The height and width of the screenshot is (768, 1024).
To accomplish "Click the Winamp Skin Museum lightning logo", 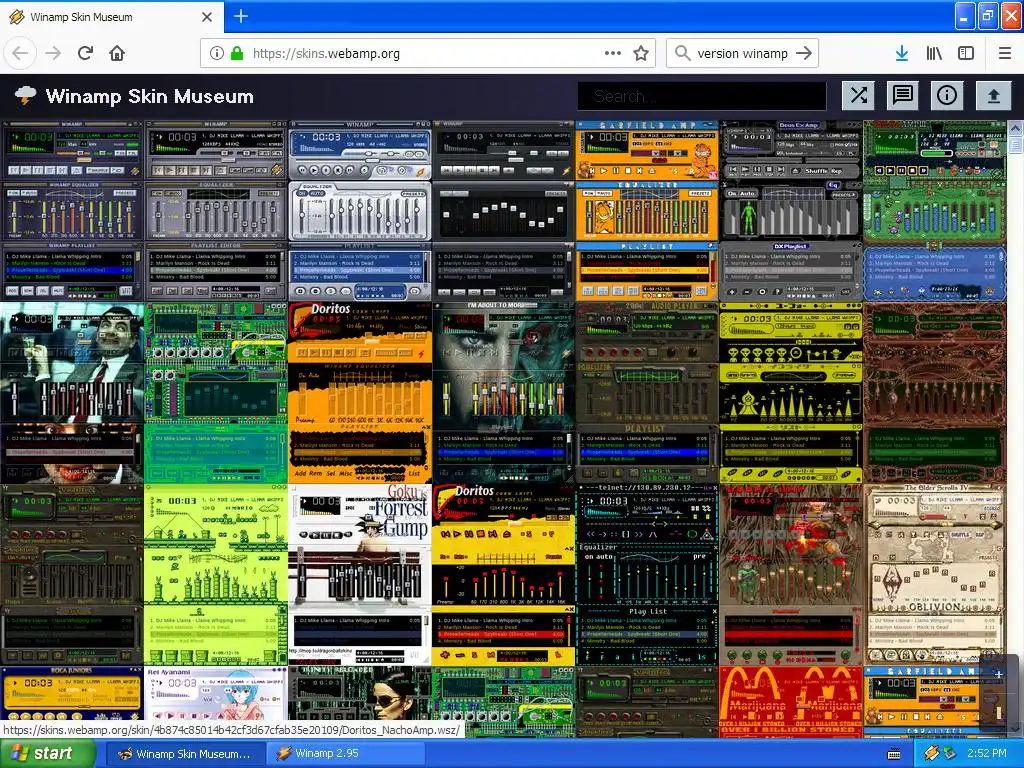I will pos(25,96).
